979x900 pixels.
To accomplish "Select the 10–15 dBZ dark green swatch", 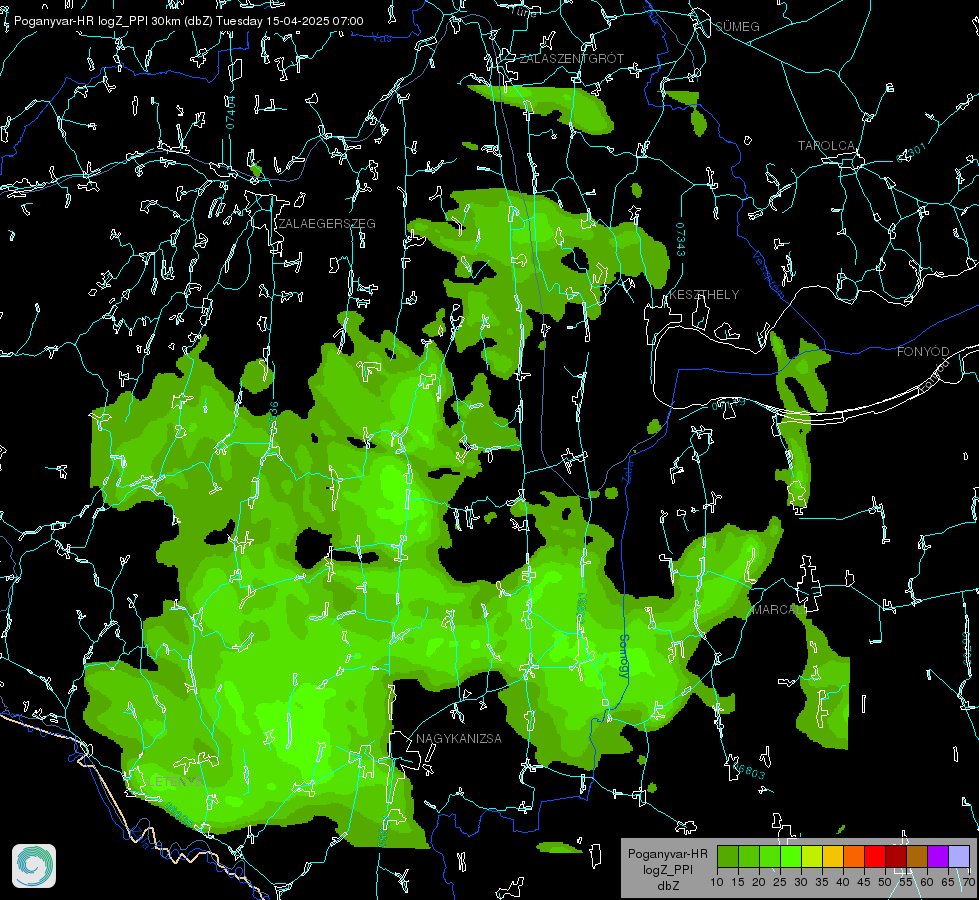I will click(x=728, y=856).
